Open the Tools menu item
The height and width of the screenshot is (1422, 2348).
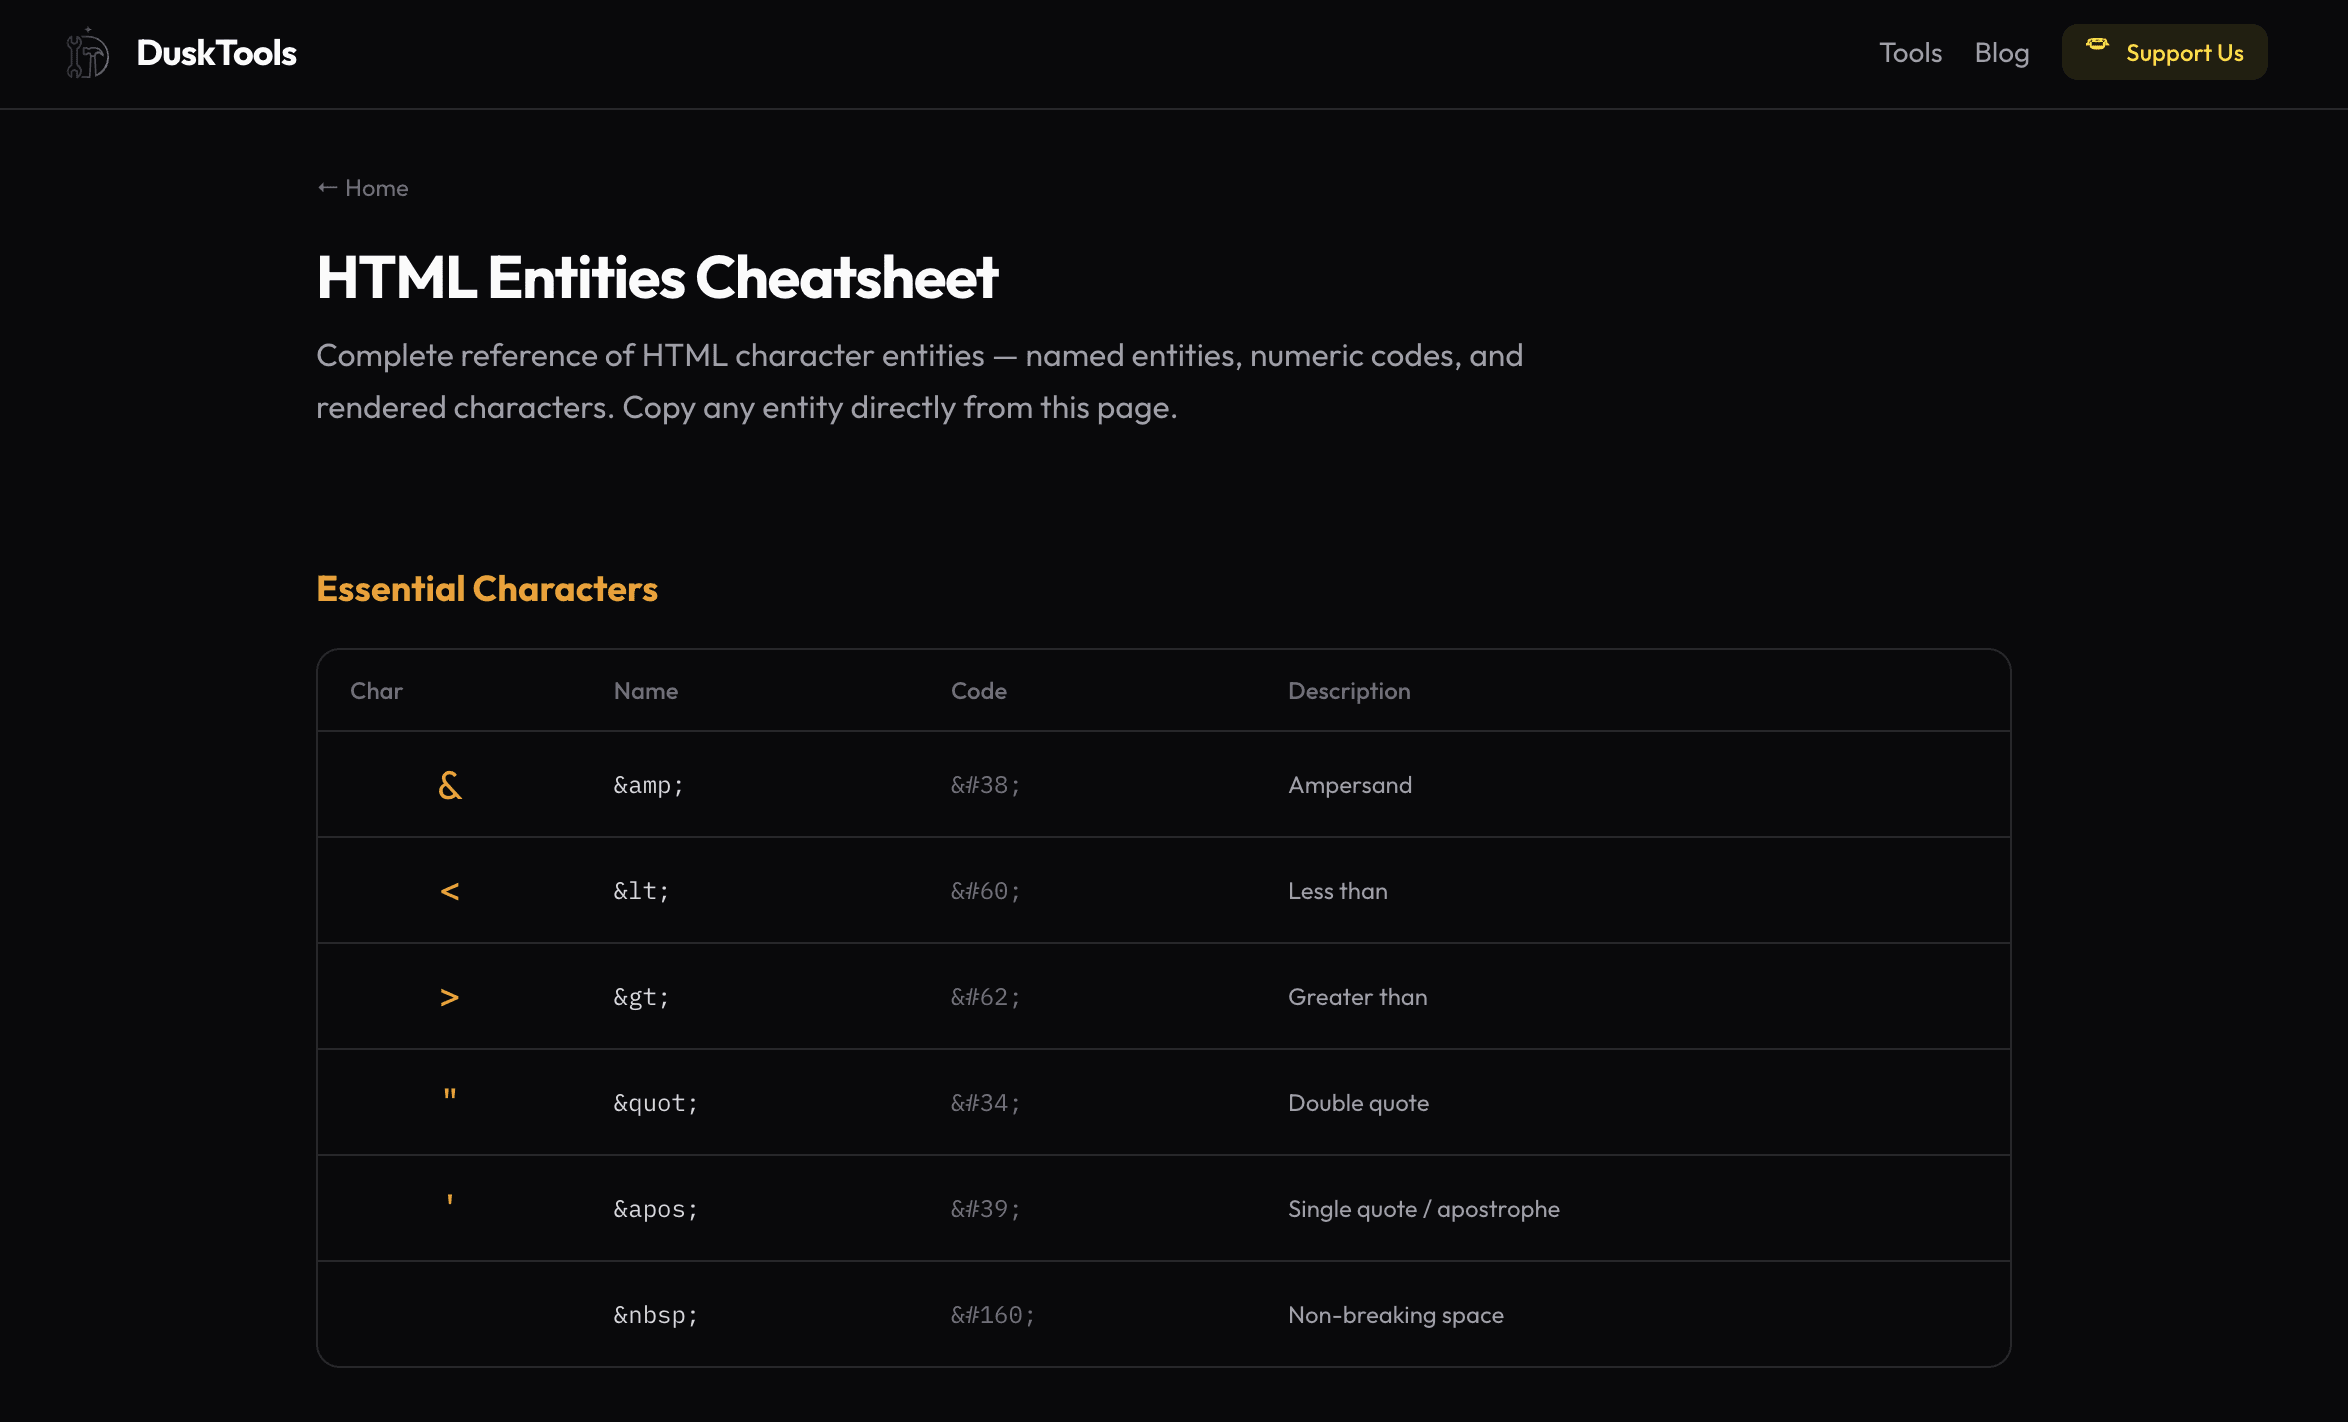point(1910,53)
